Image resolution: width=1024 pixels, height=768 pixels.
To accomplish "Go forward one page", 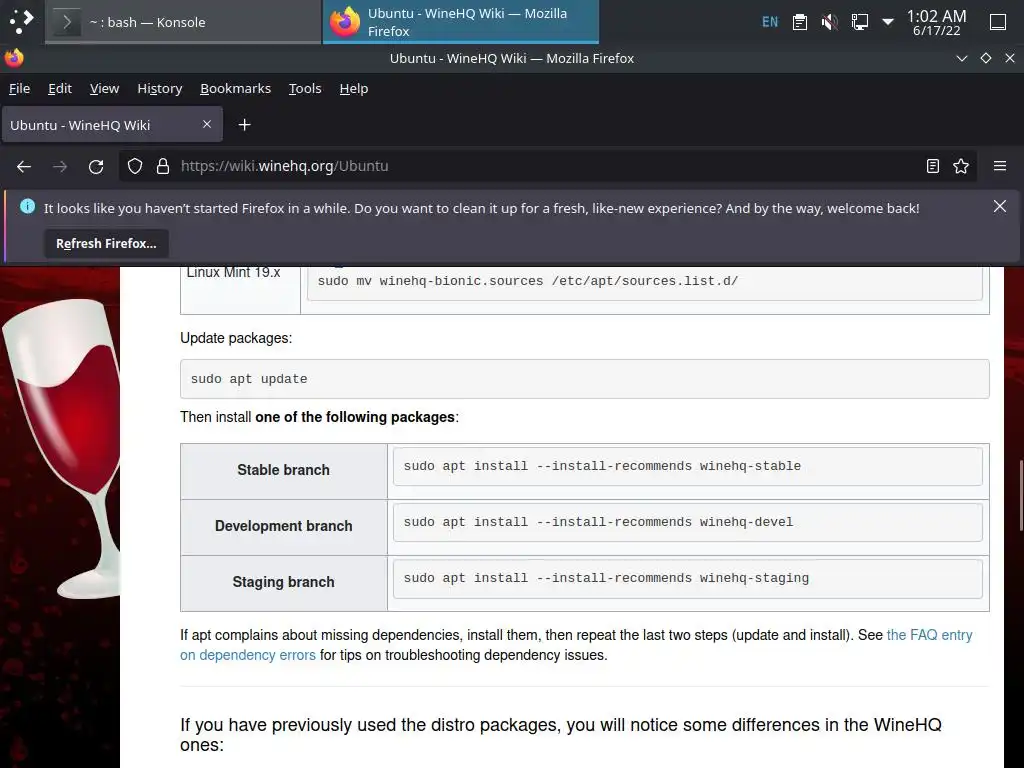I will click(x=60, y=167).
